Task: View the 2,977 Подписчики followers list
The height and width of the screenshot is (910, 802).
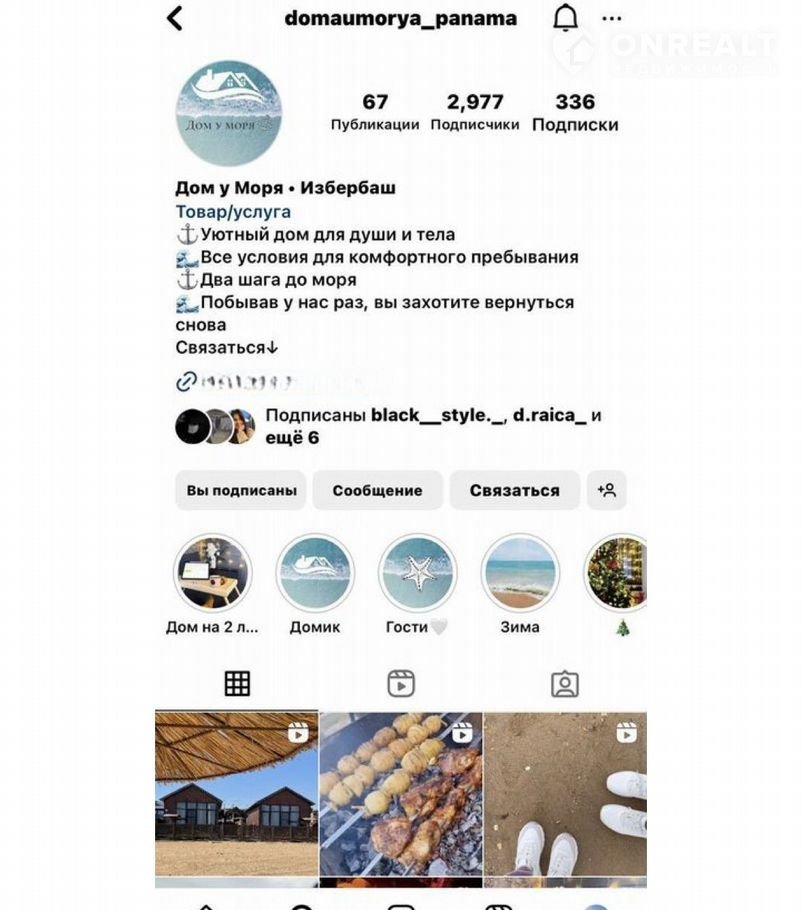Action: tap(475, 112)
